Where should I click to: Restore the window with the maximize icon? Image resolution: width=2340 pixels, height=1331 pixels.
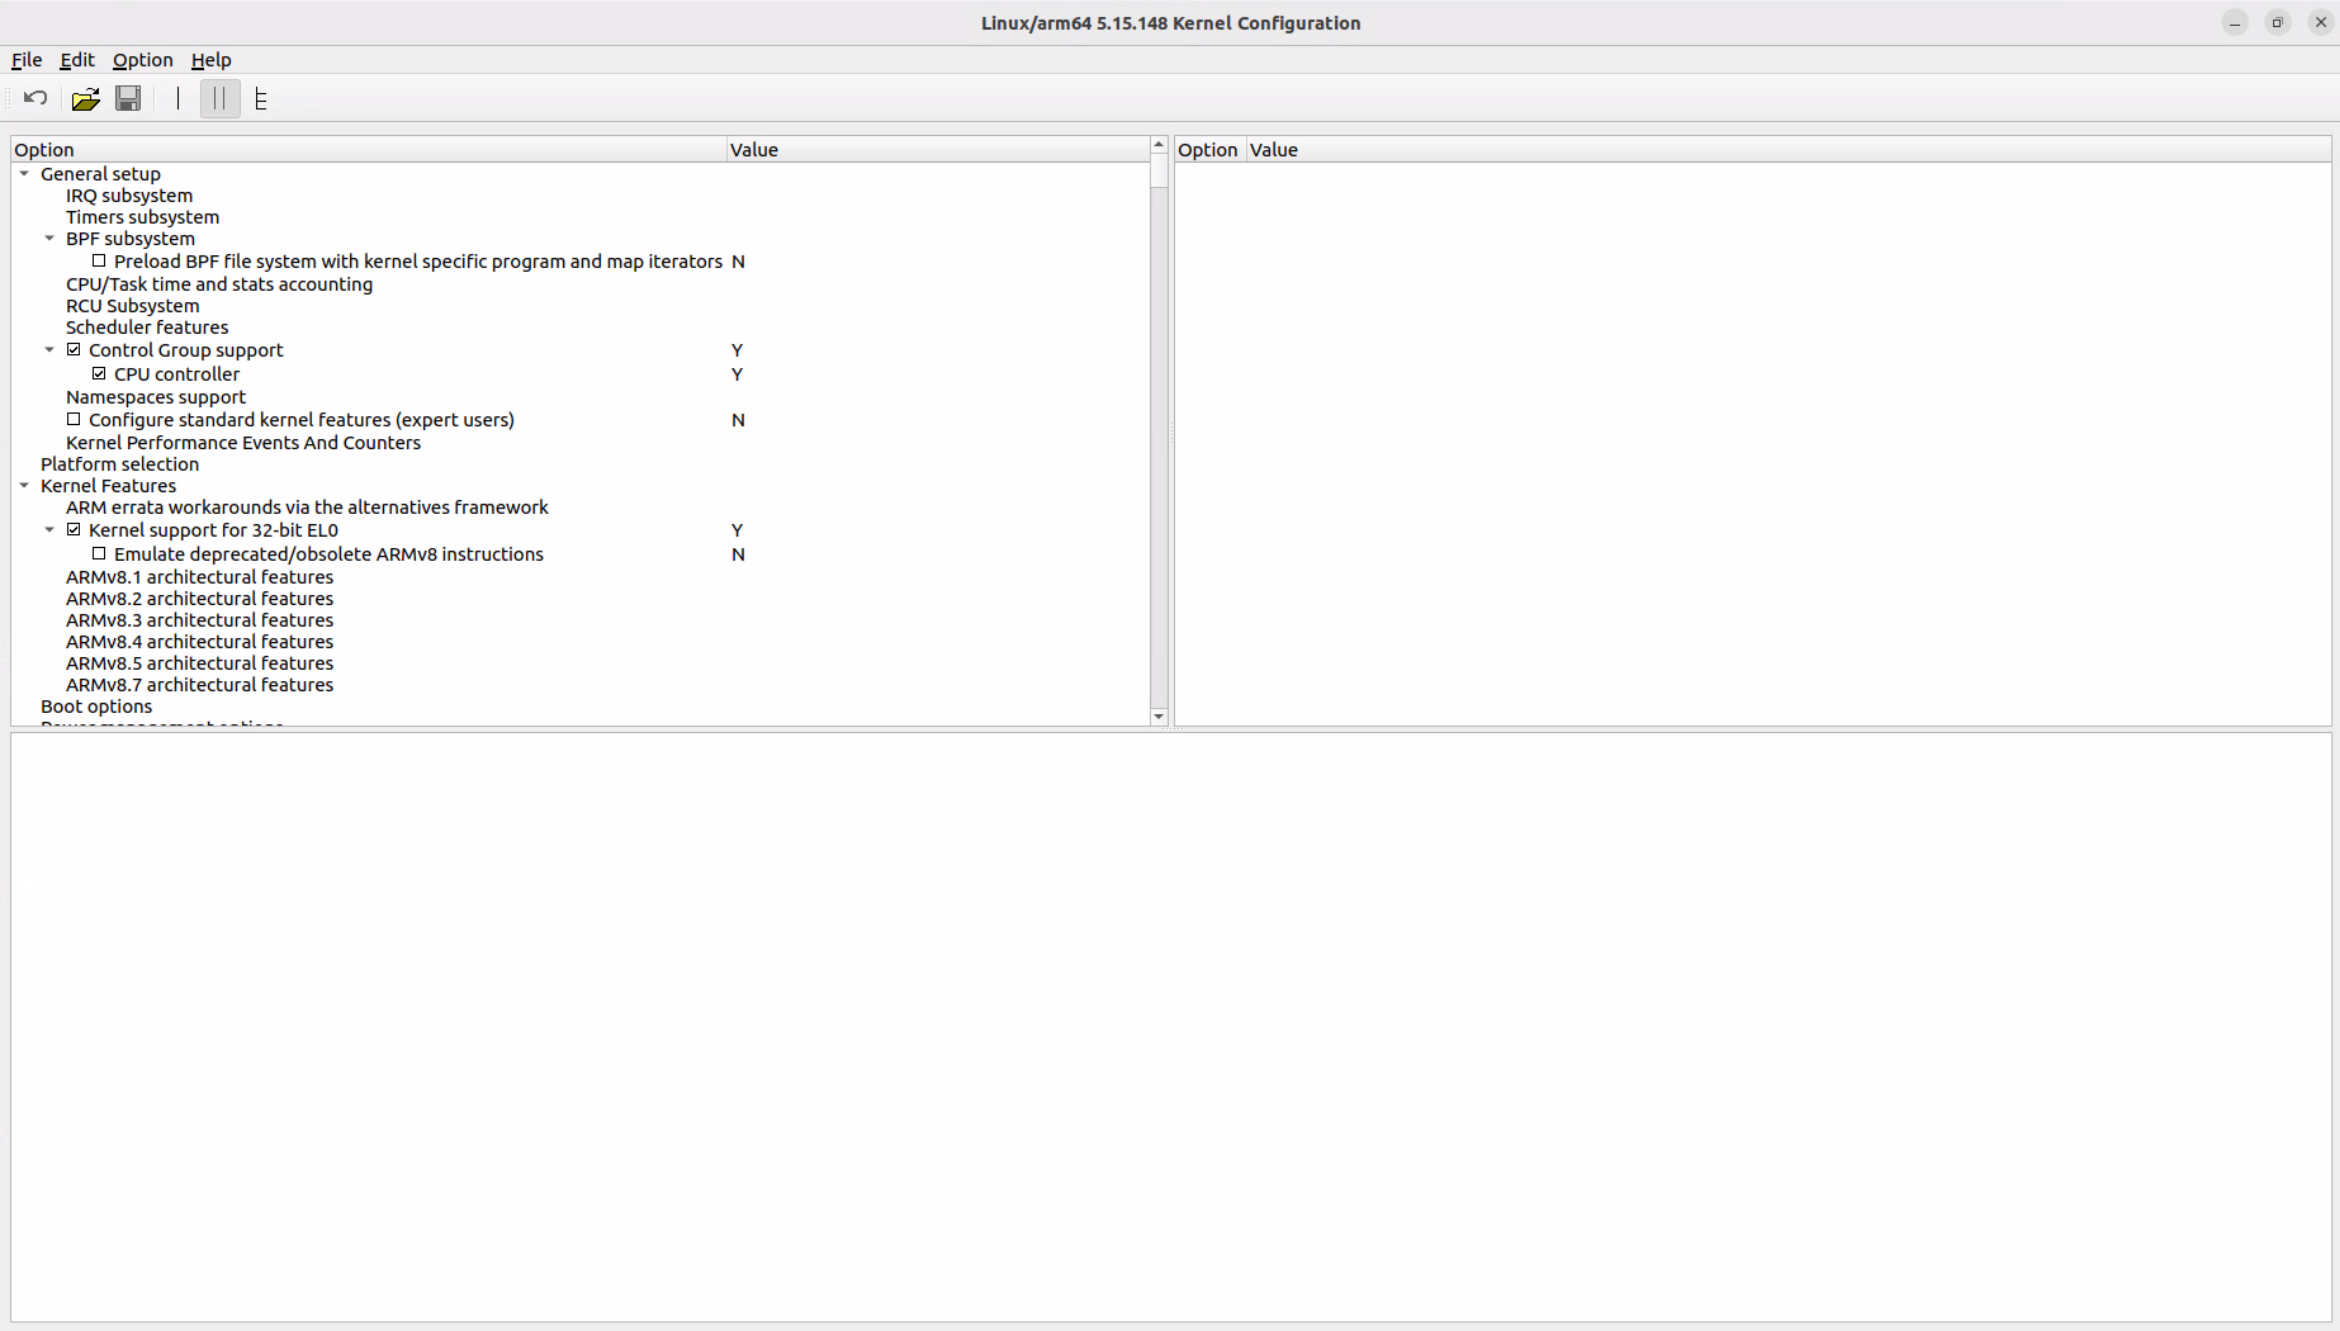tap(2277, 22)
